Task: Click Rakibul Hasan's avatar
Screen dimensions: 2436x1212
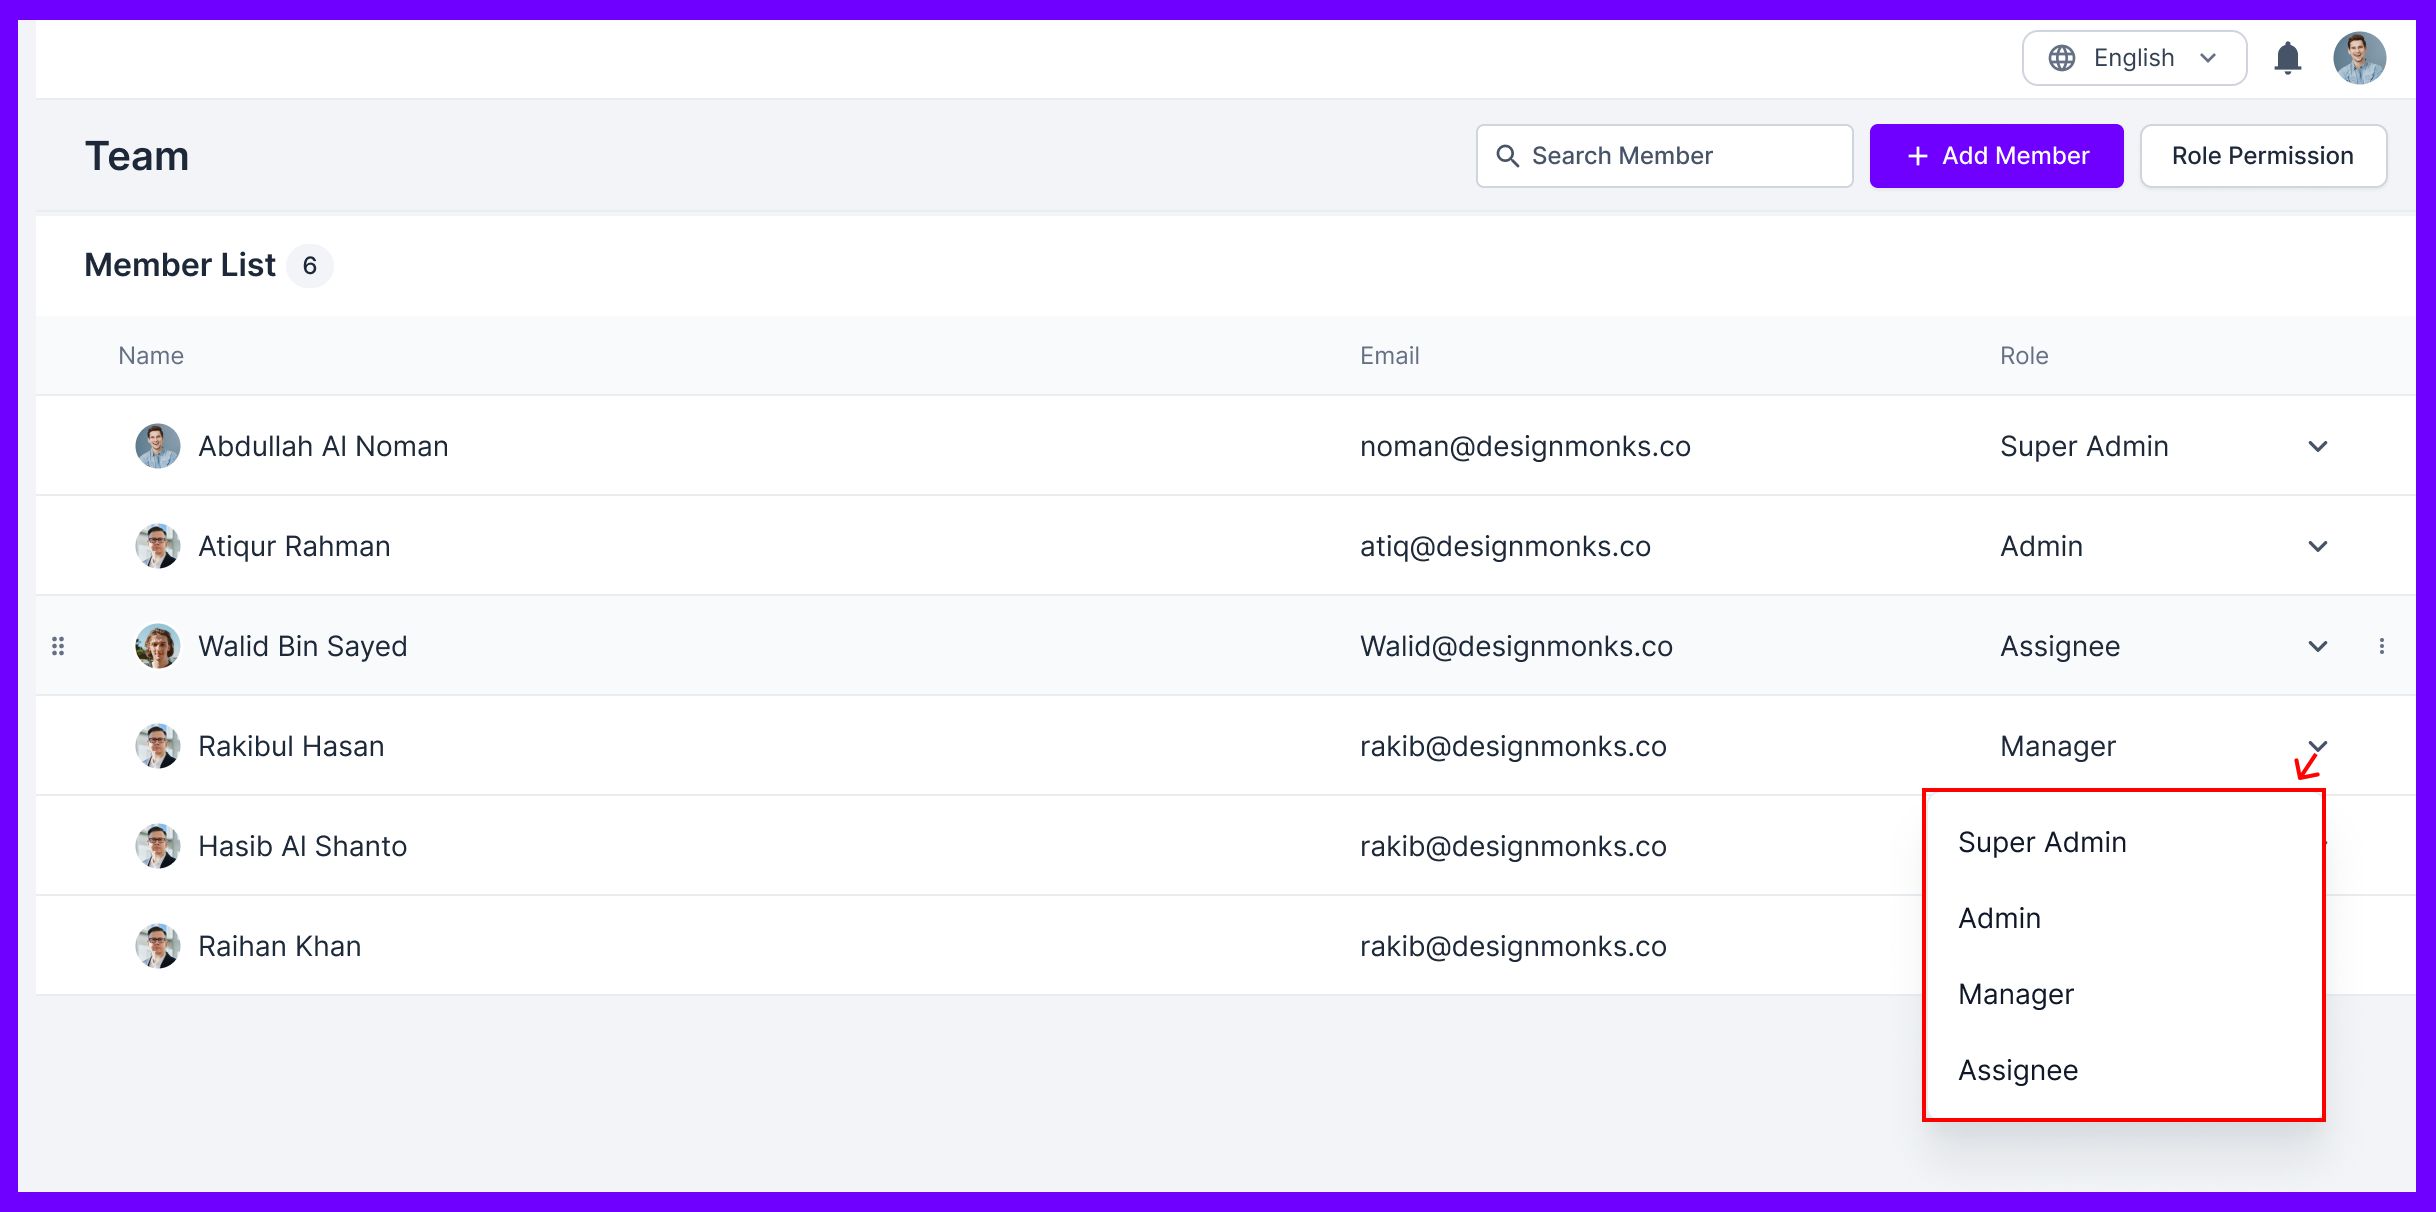Action: point(158,746)
